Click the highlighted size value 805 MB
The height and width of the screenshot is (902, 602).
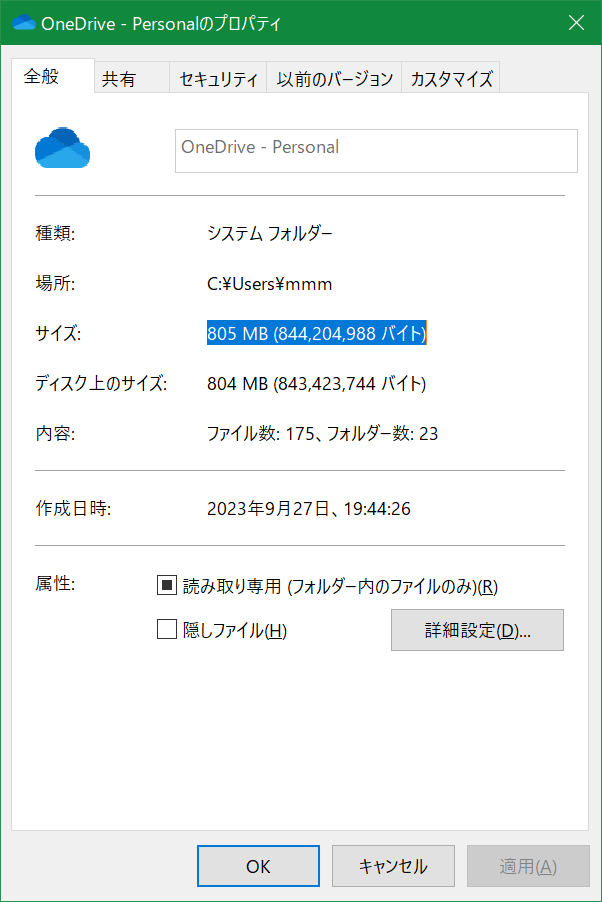point(317,333)
